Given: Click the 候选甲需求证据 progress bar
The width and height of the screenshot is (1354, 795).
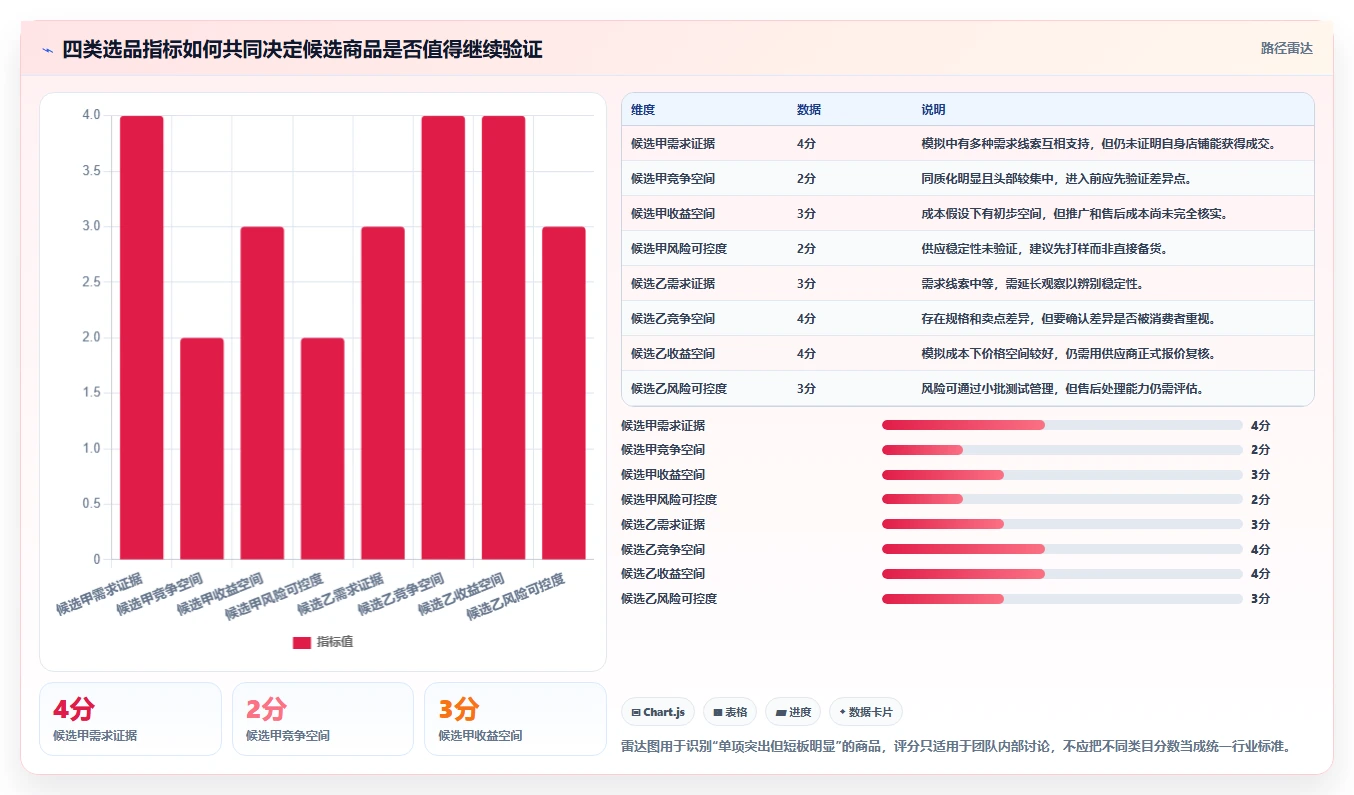Looking at the screenshot, I should coord(1062,425).
